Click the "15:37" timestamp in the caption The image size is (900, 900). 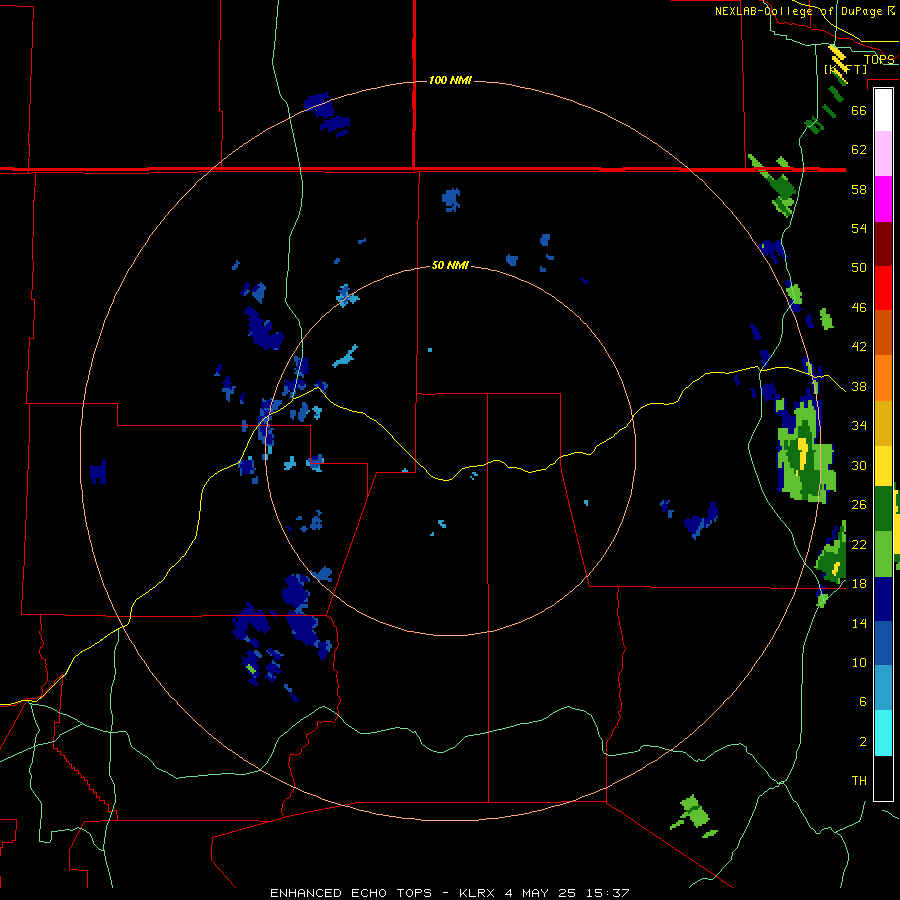tap(608, 893)
